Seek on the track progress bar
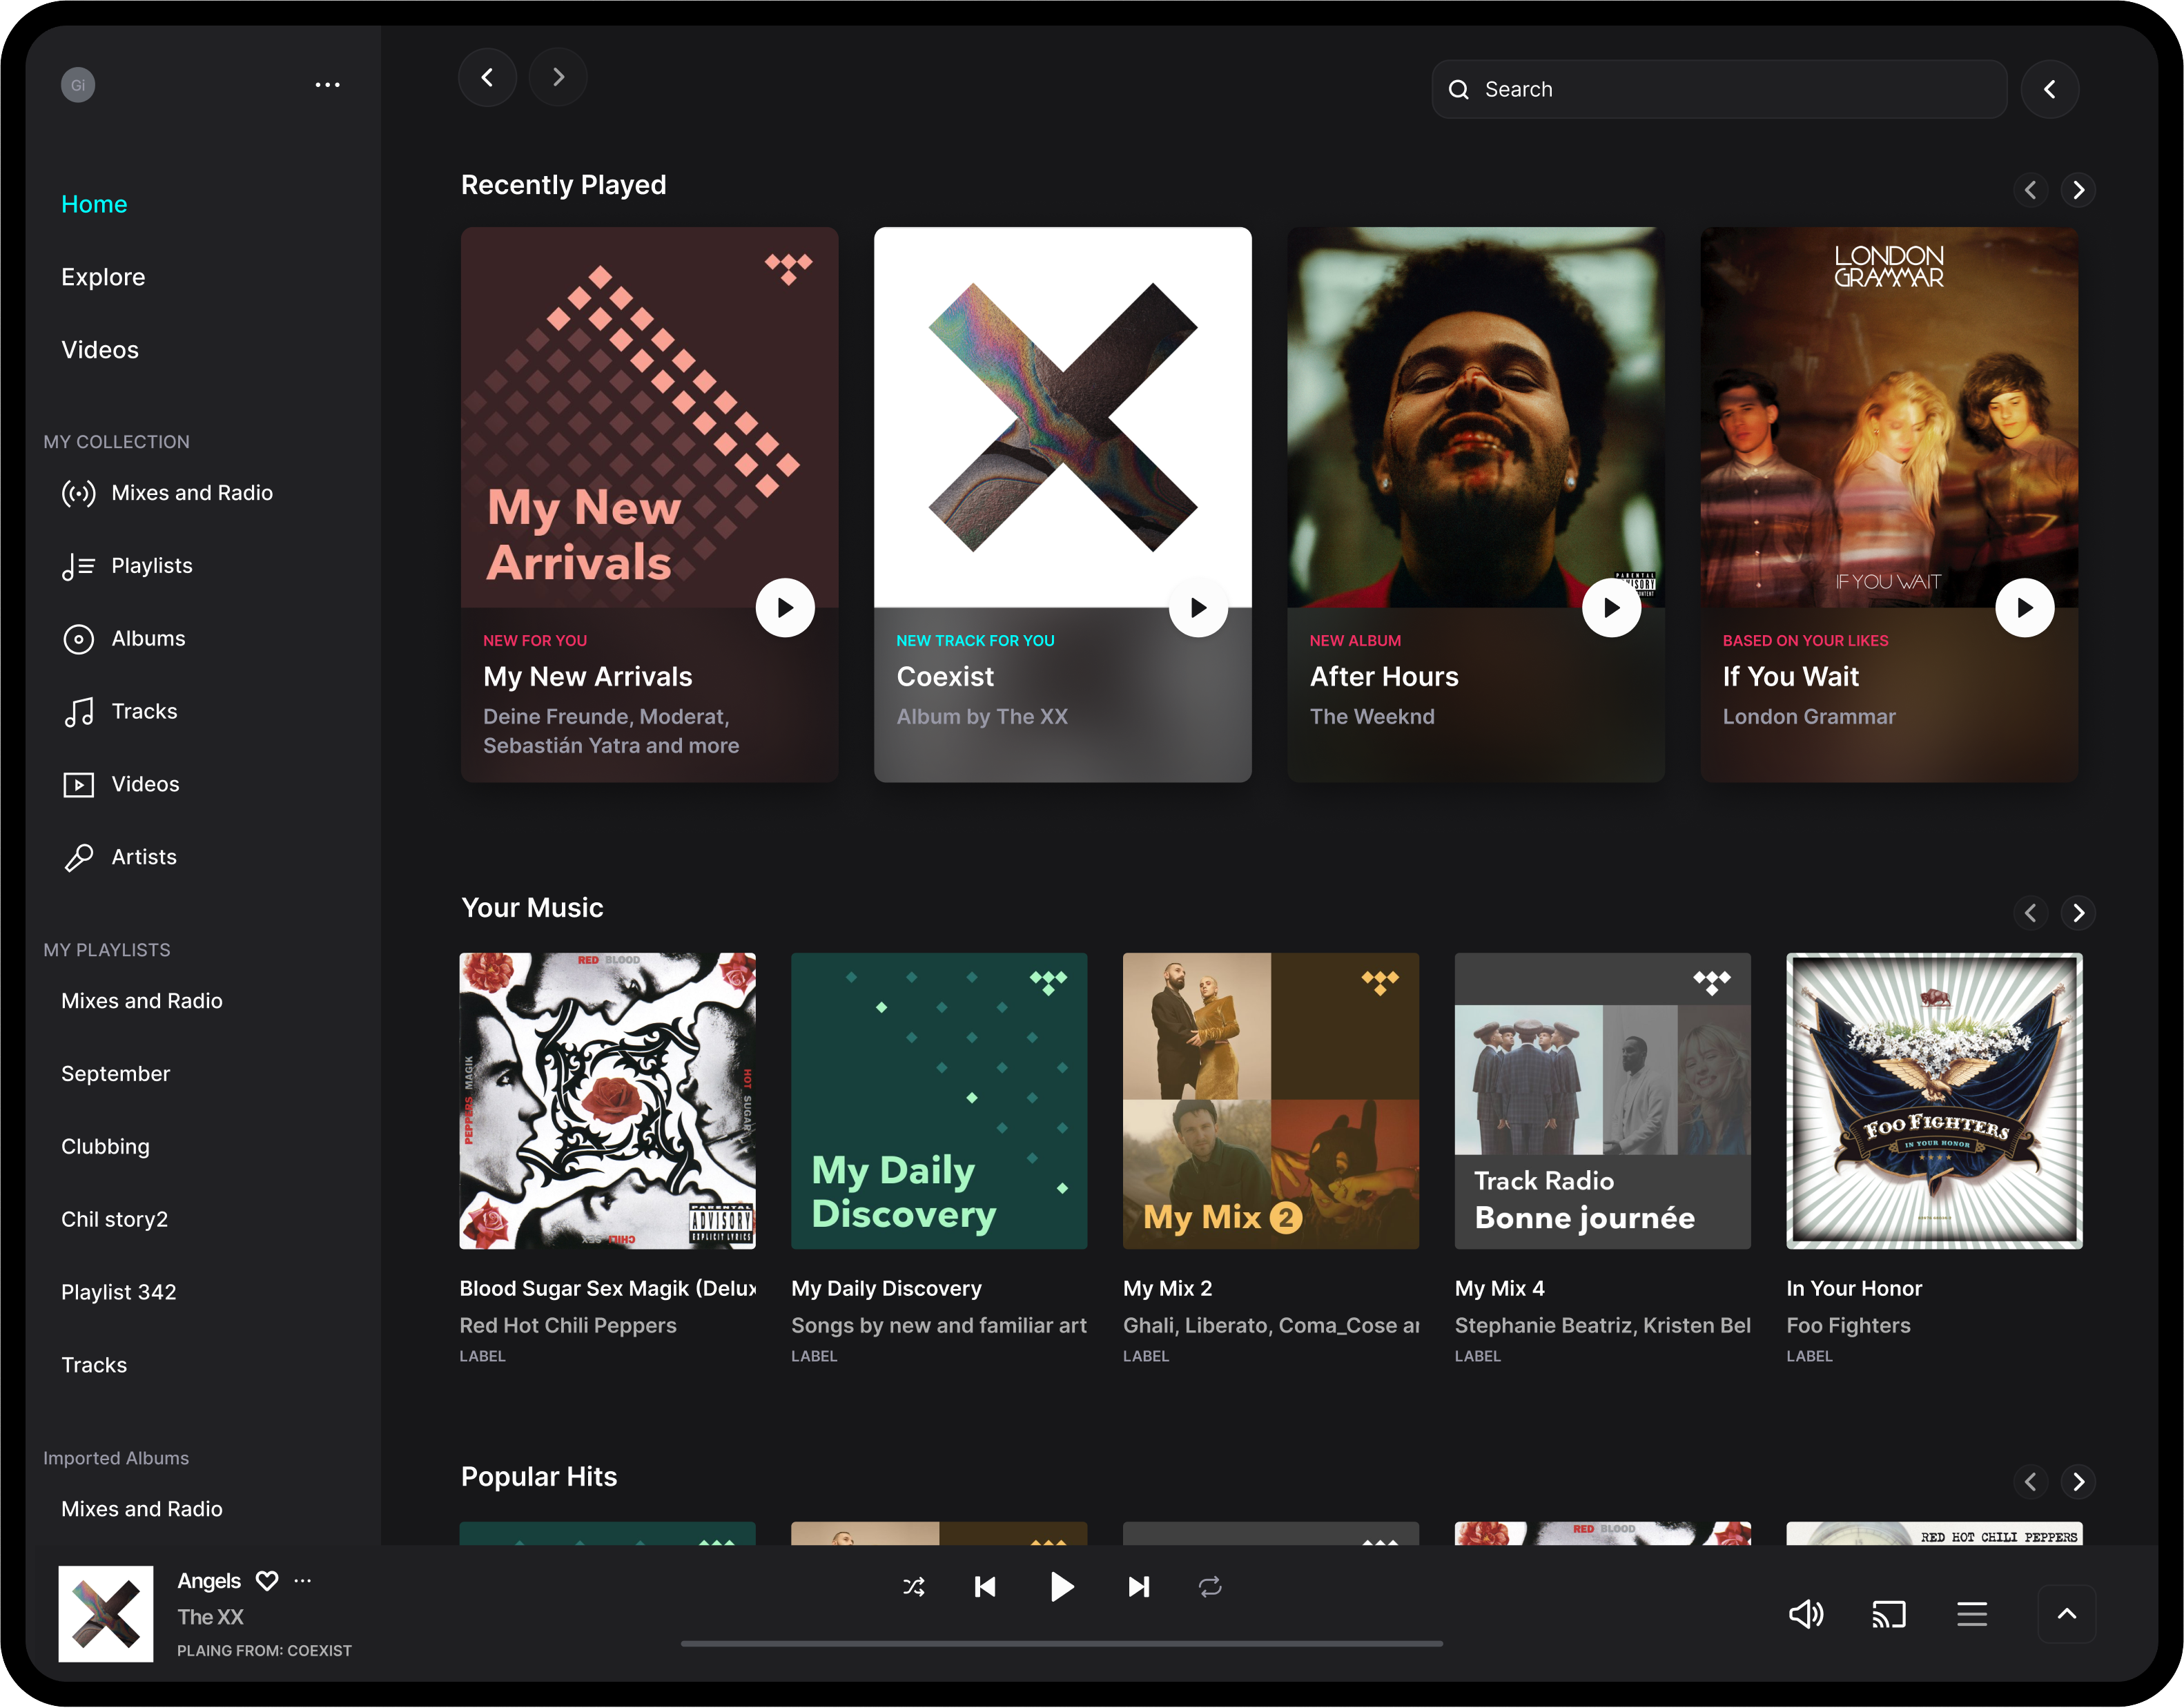Viewport: 2184px width, 1708px height. (1061, 1643)
